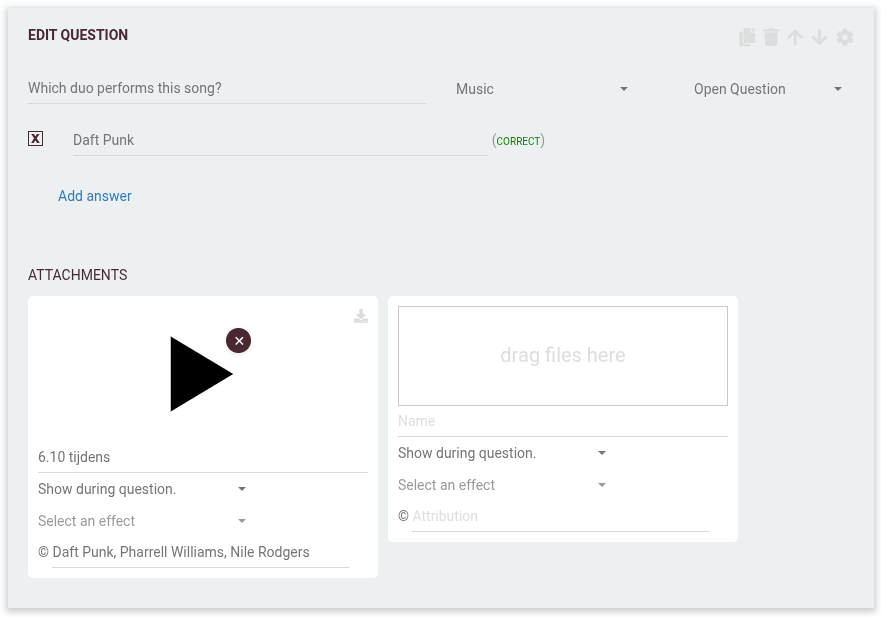The image size is (881, 617).
Task: Click the duplicate question icon
Action: pyautogui.click(x=747, y=37)
